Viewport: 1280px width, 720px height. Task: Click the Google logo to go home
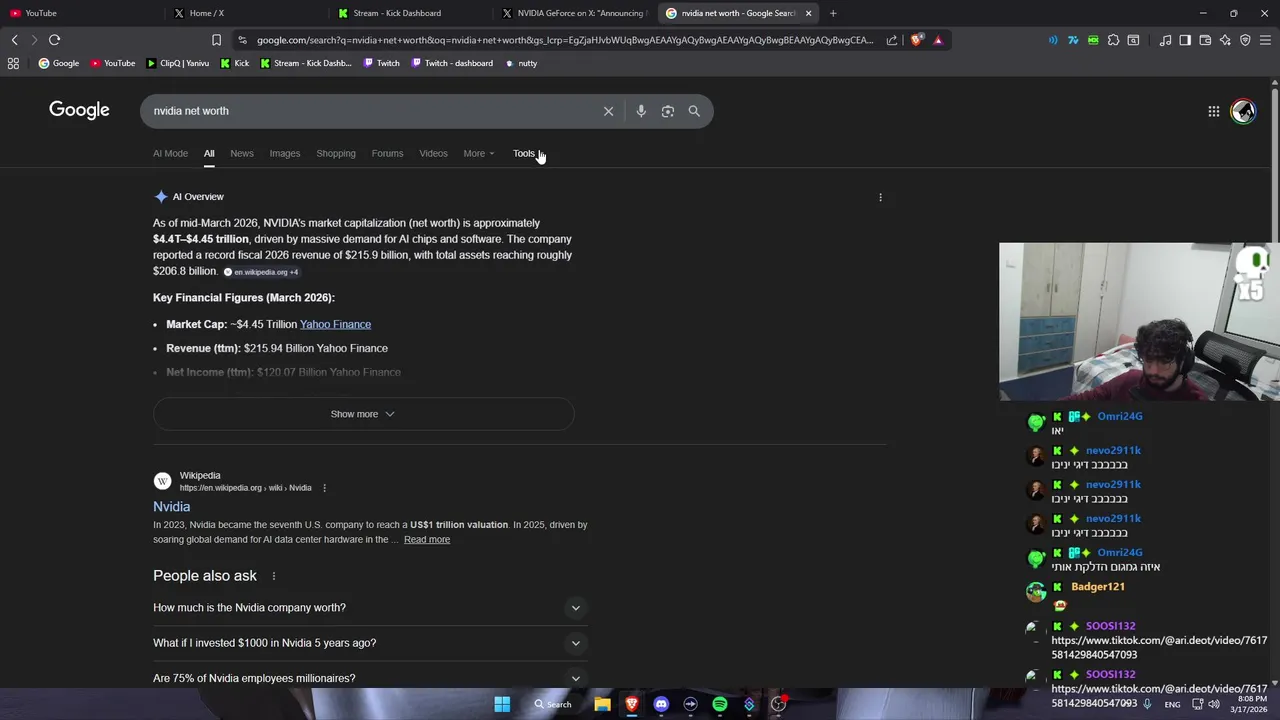pos(79,110)
